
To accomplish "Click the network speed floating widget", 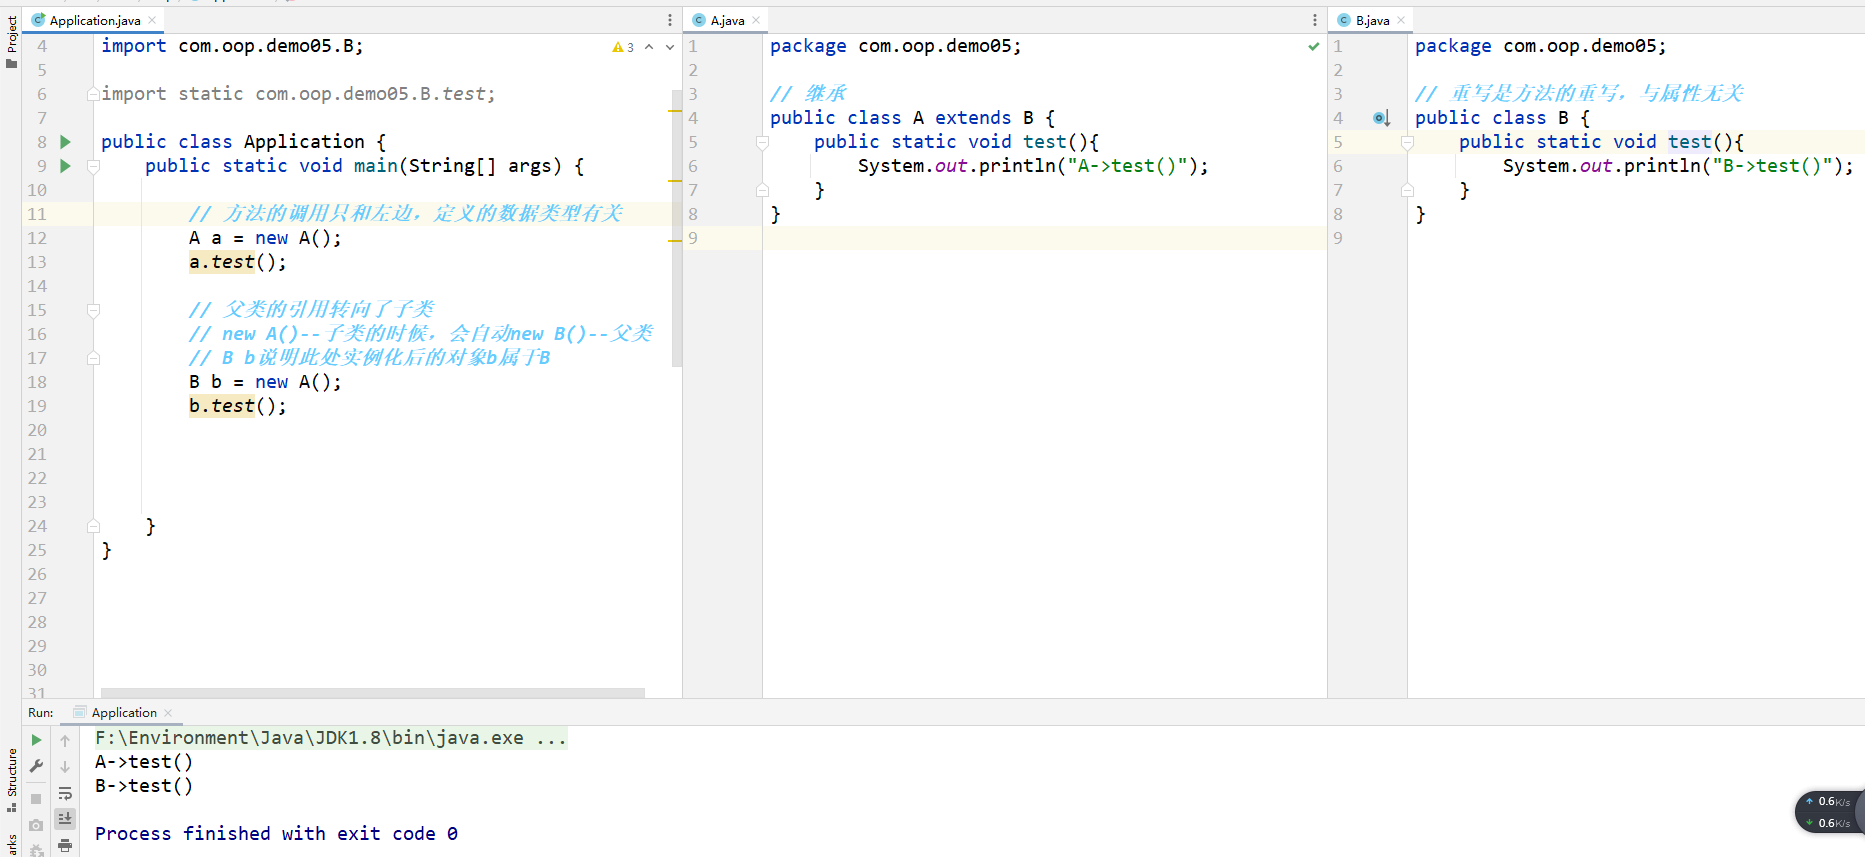I will (x=1830, y=812).
